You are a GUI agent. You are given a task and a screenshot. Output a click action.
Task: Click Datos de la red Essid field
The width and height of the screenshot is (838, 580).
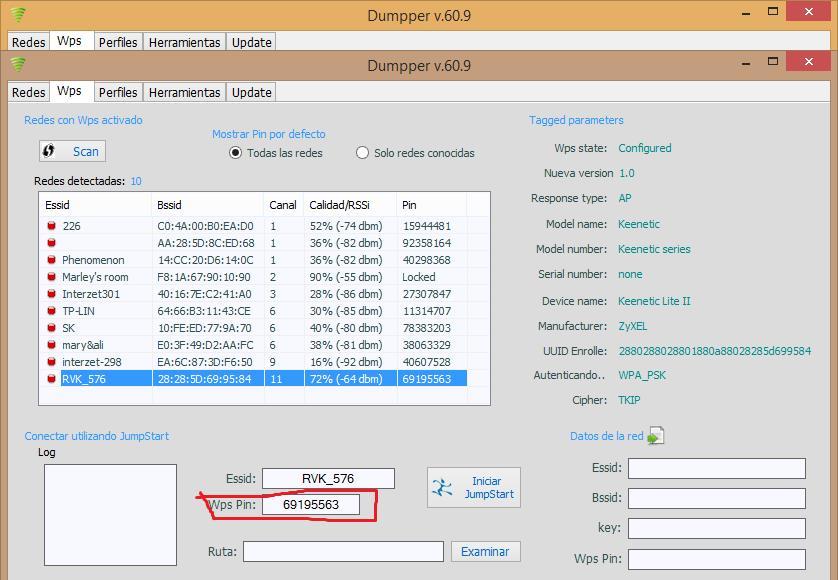coord(717,468)
